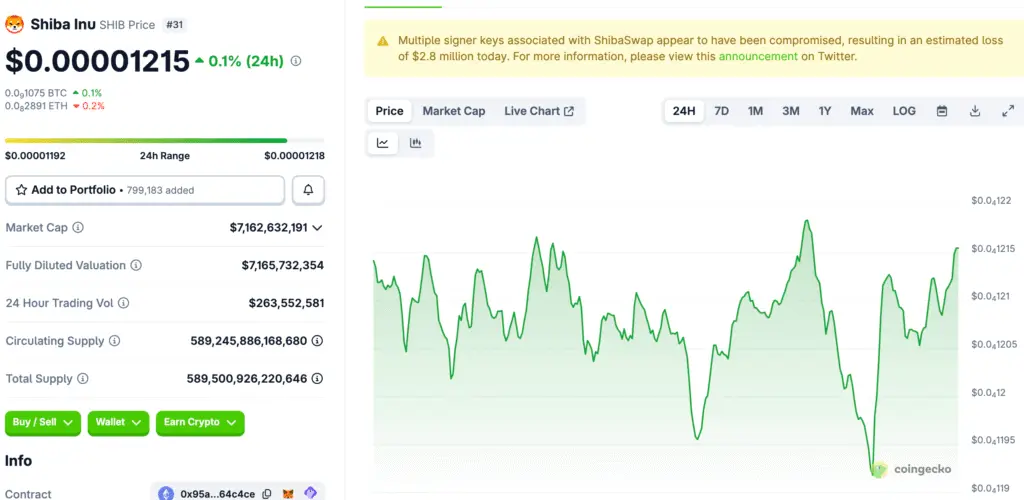Click the 0.0₉1075 BTC price line
This screenshot has height=500, width=1024.
(54, 93)
